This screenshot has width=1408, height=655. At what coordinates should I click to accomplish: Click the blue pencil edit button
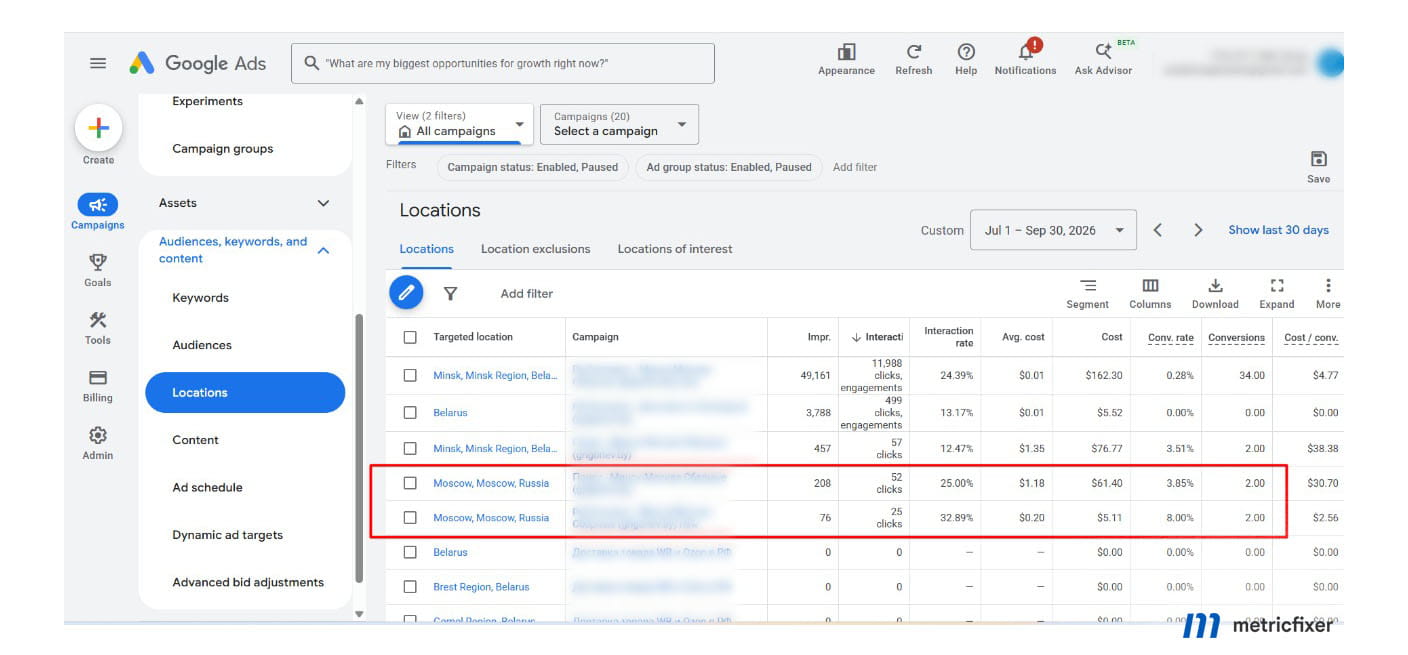point(406,293)
